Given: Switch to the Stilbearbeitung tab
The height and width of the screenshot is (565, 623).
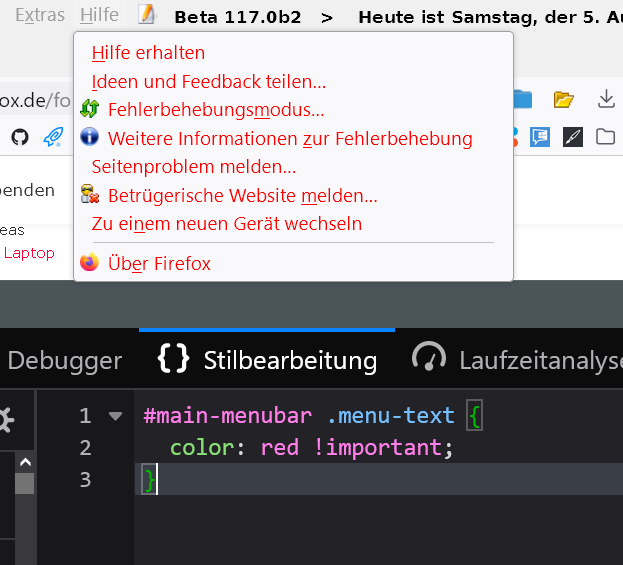Looking at the screenshot, I should click(268, 360).
